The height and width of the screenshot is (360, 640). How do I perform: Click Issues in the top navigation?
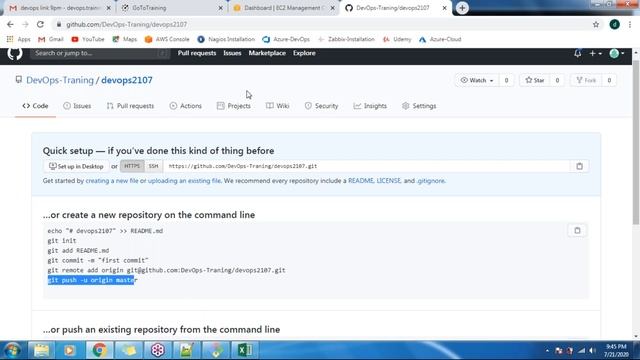pos(232,53)
